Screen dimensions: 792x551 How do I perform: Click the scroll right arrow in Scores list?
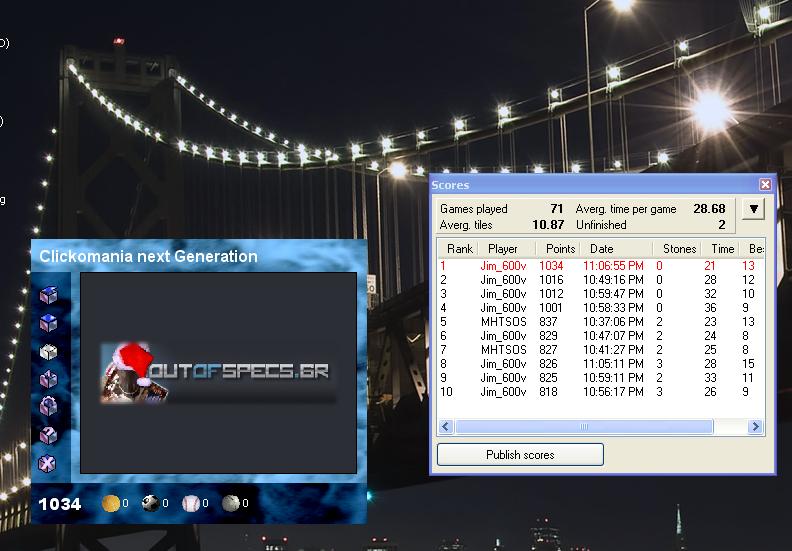pos(755,427)
